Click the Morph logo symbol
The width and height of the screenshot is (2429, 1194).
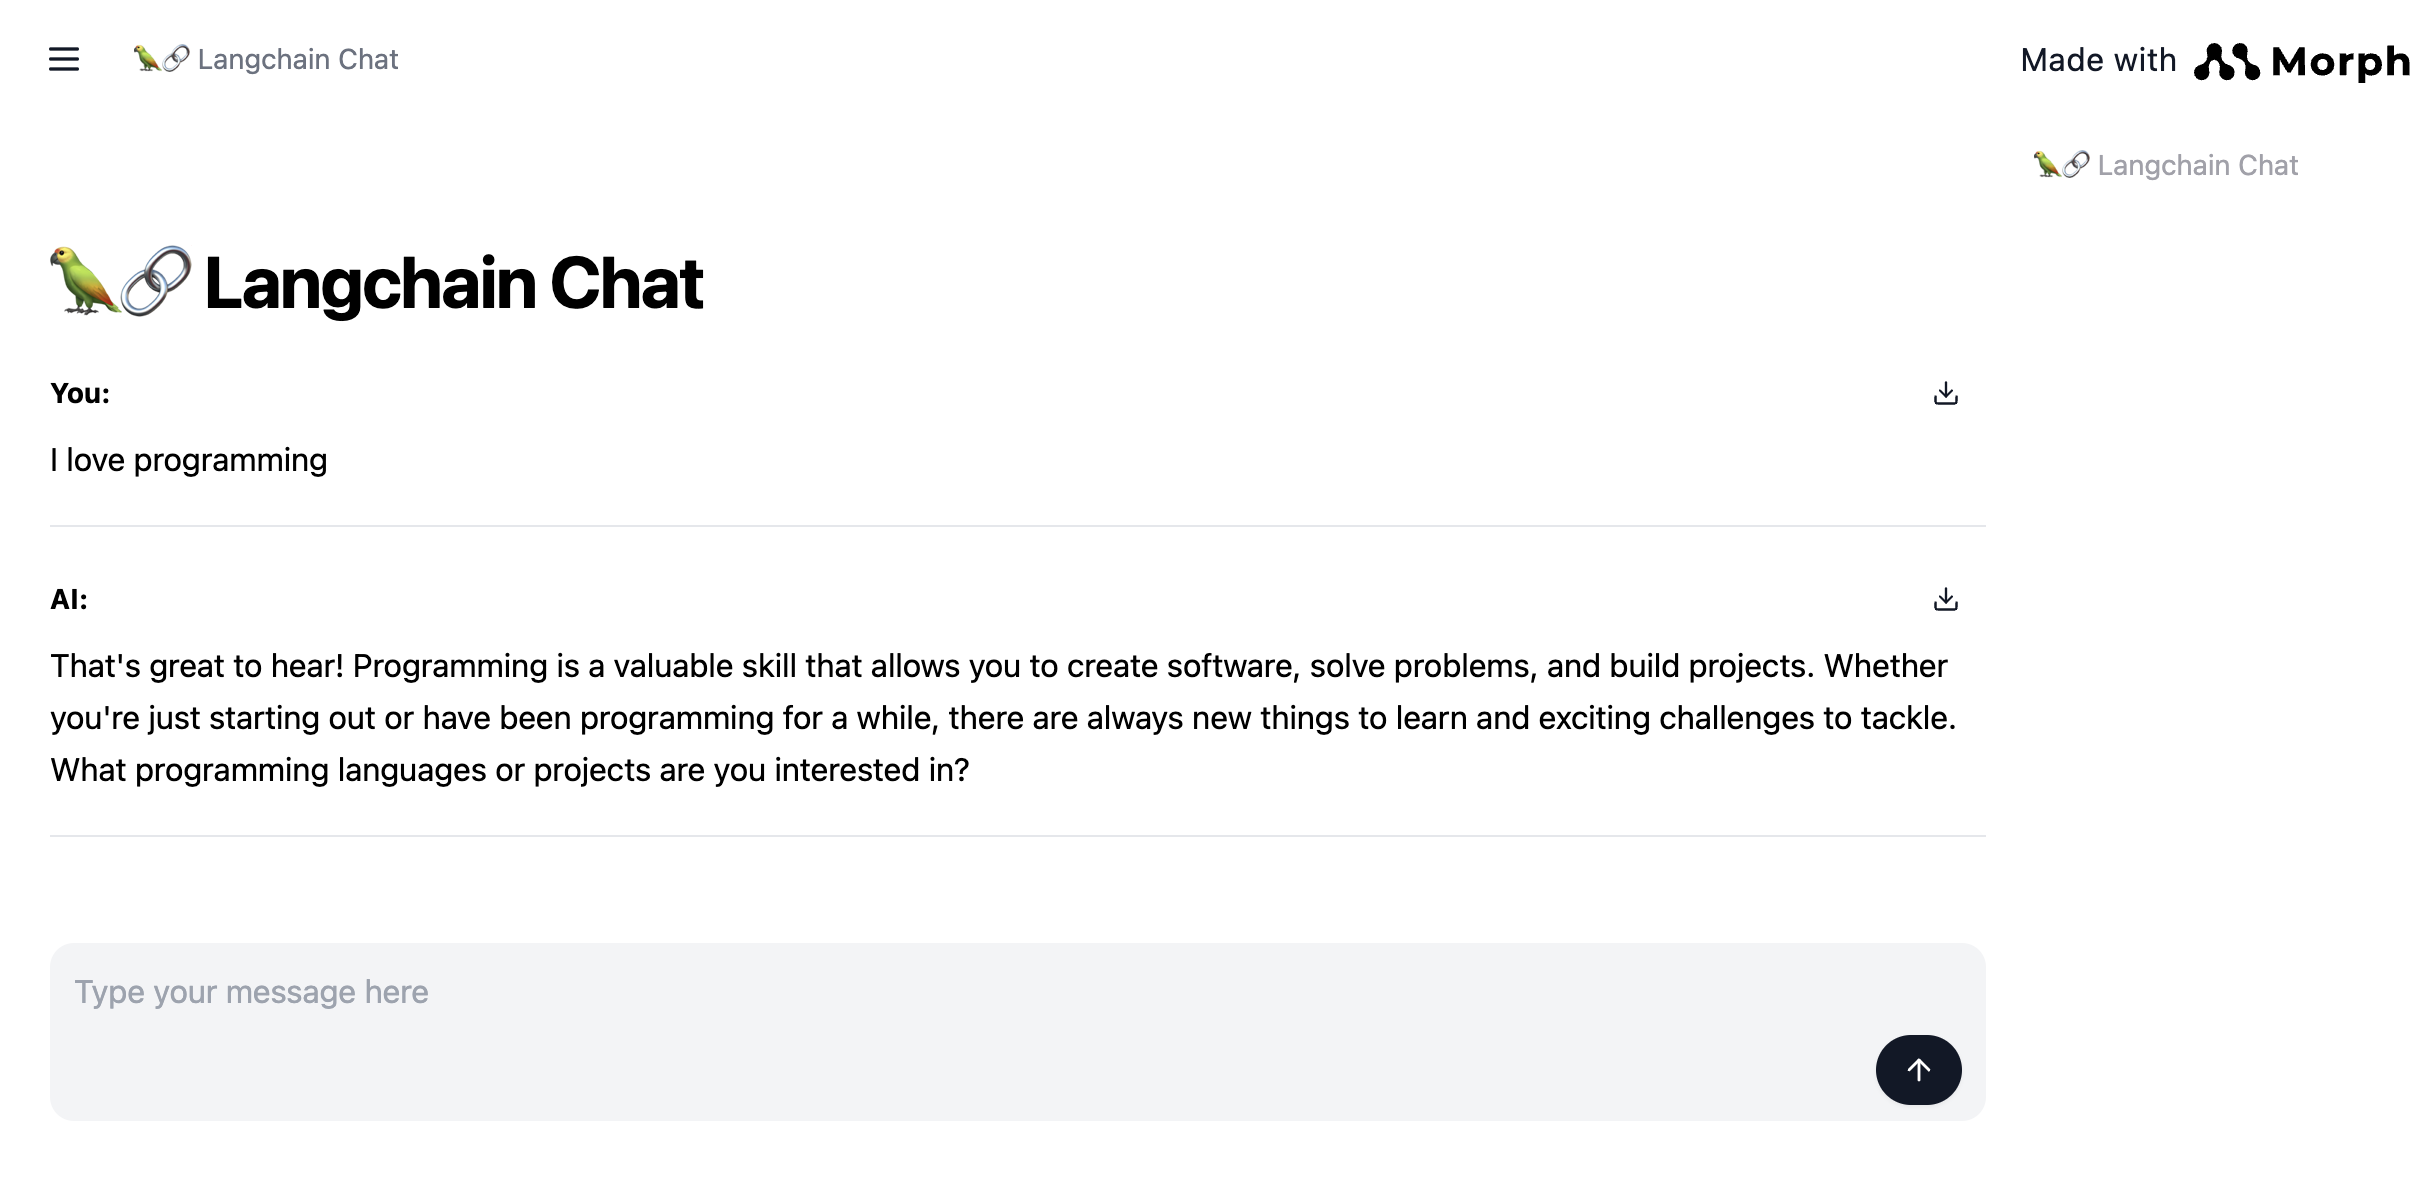click(x=2226, y=62)
